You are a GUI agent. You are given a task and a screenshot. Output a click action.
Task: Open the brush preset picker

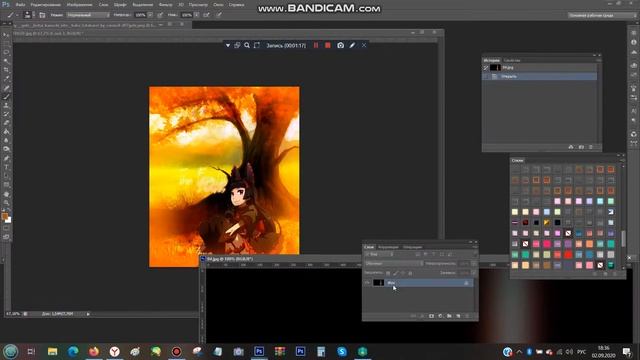coord(29,15)
